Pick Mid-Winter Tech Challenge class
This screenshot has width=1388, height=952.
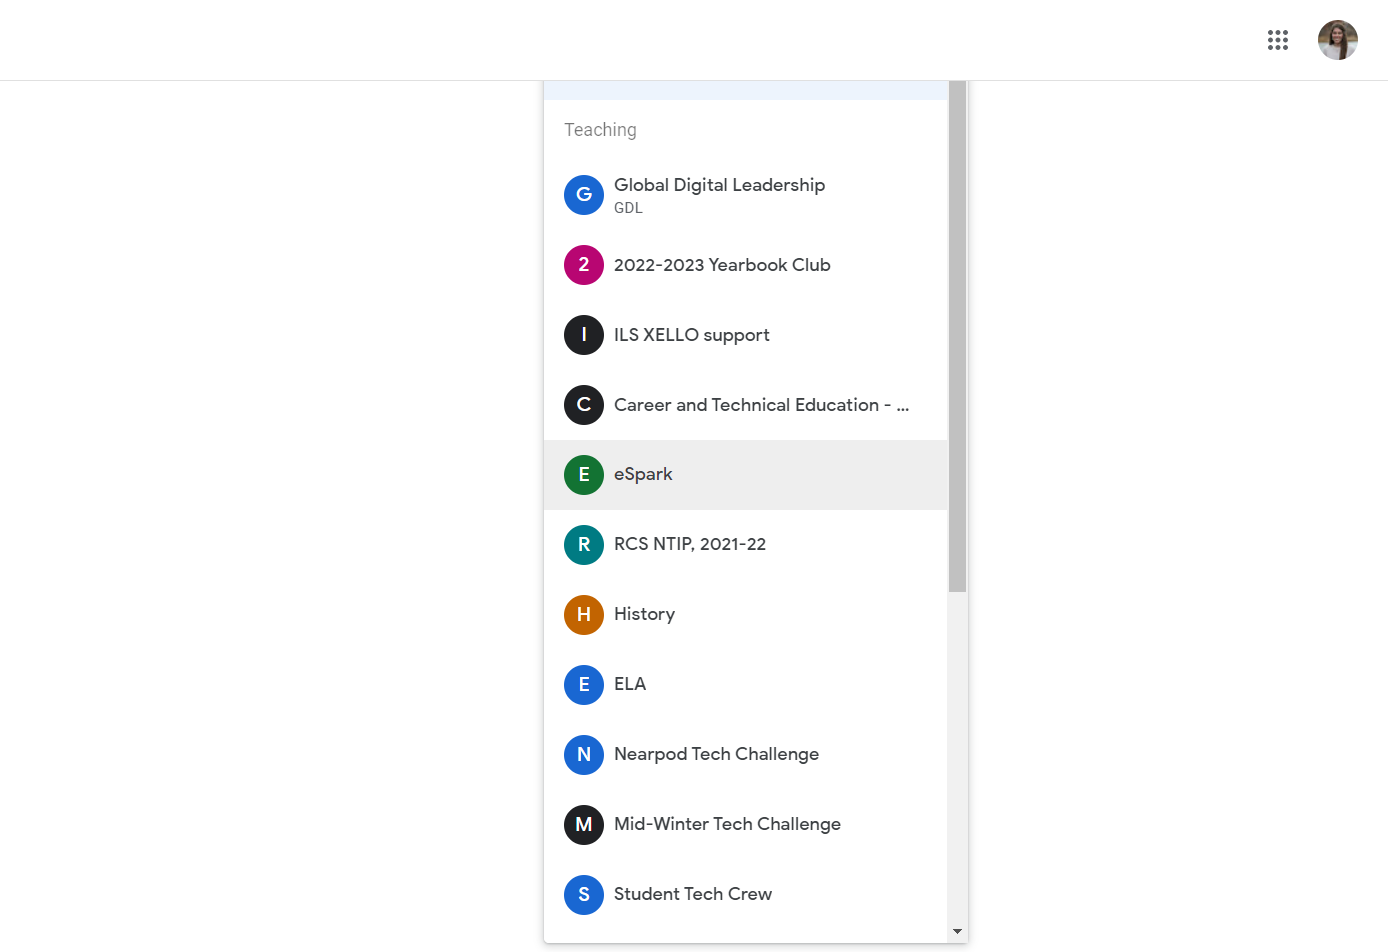745,825
